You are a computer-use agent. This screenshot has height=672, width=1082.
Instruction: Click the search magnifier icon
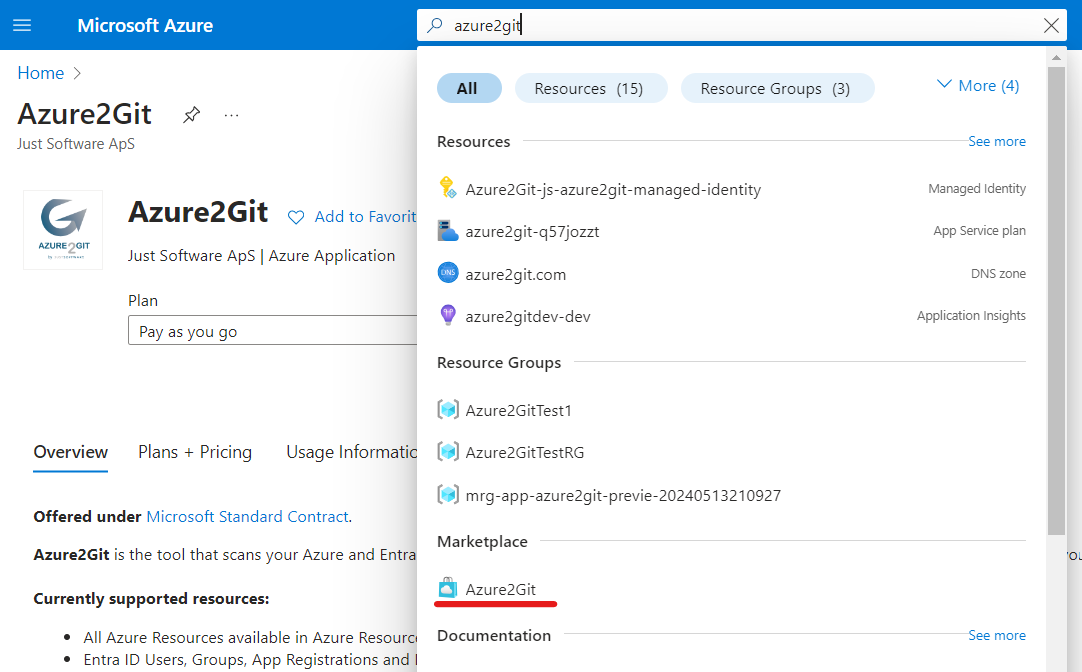(434, 25)
